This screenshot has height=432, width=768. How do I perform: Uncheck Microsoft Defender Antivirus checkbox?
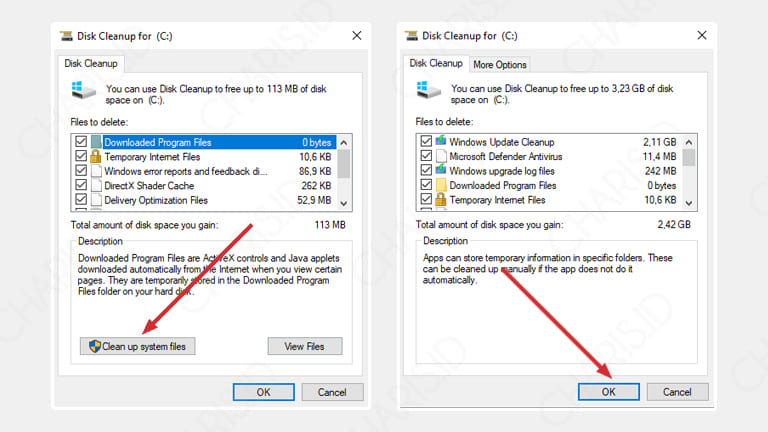426,156
